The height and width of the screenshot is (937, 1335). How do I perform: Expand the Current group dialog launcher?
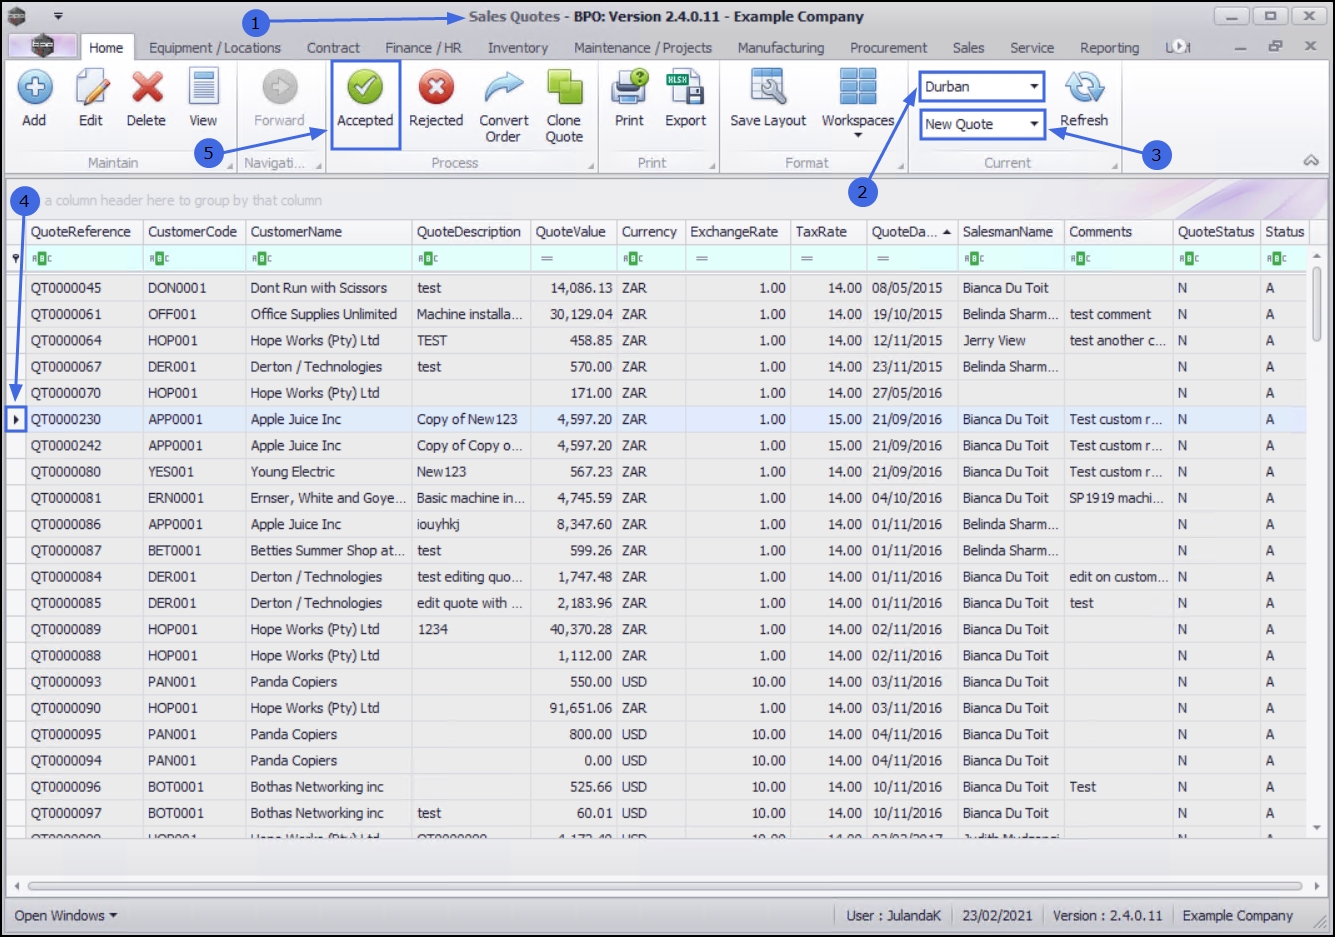[x=1115, y=165]
